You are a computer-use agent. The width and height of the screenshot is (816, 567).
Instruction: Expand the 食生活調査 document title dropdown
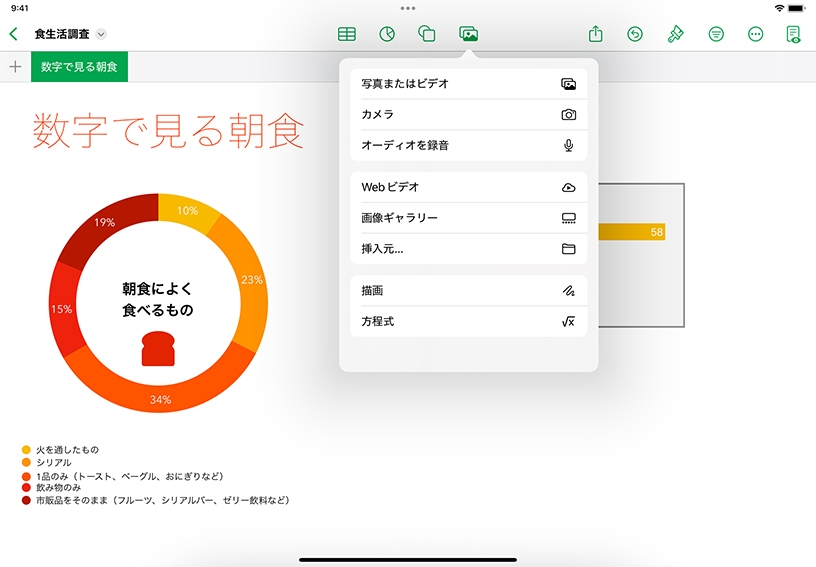[x=101, y=34]
